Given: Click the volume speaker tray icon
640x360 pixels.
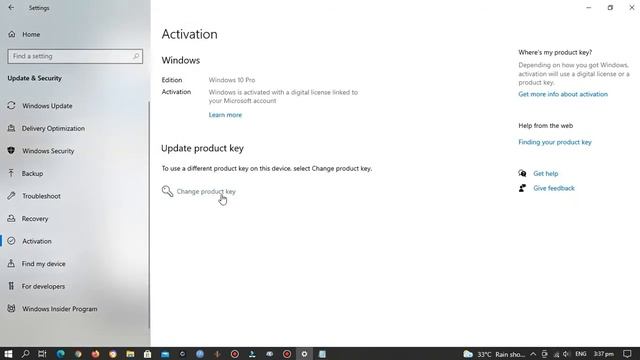Looking at the screenshot, I should pyautogui.click(x=566, y=354).
